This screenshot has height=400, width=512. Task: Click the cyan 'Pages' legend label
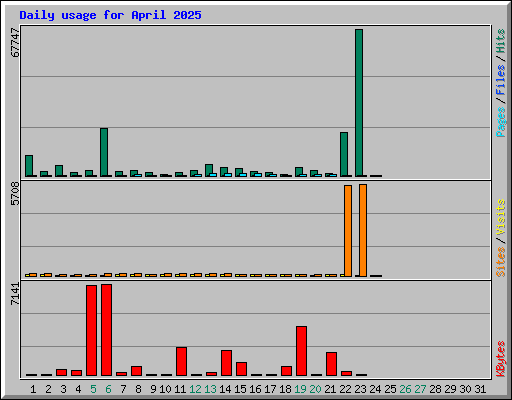500,122
